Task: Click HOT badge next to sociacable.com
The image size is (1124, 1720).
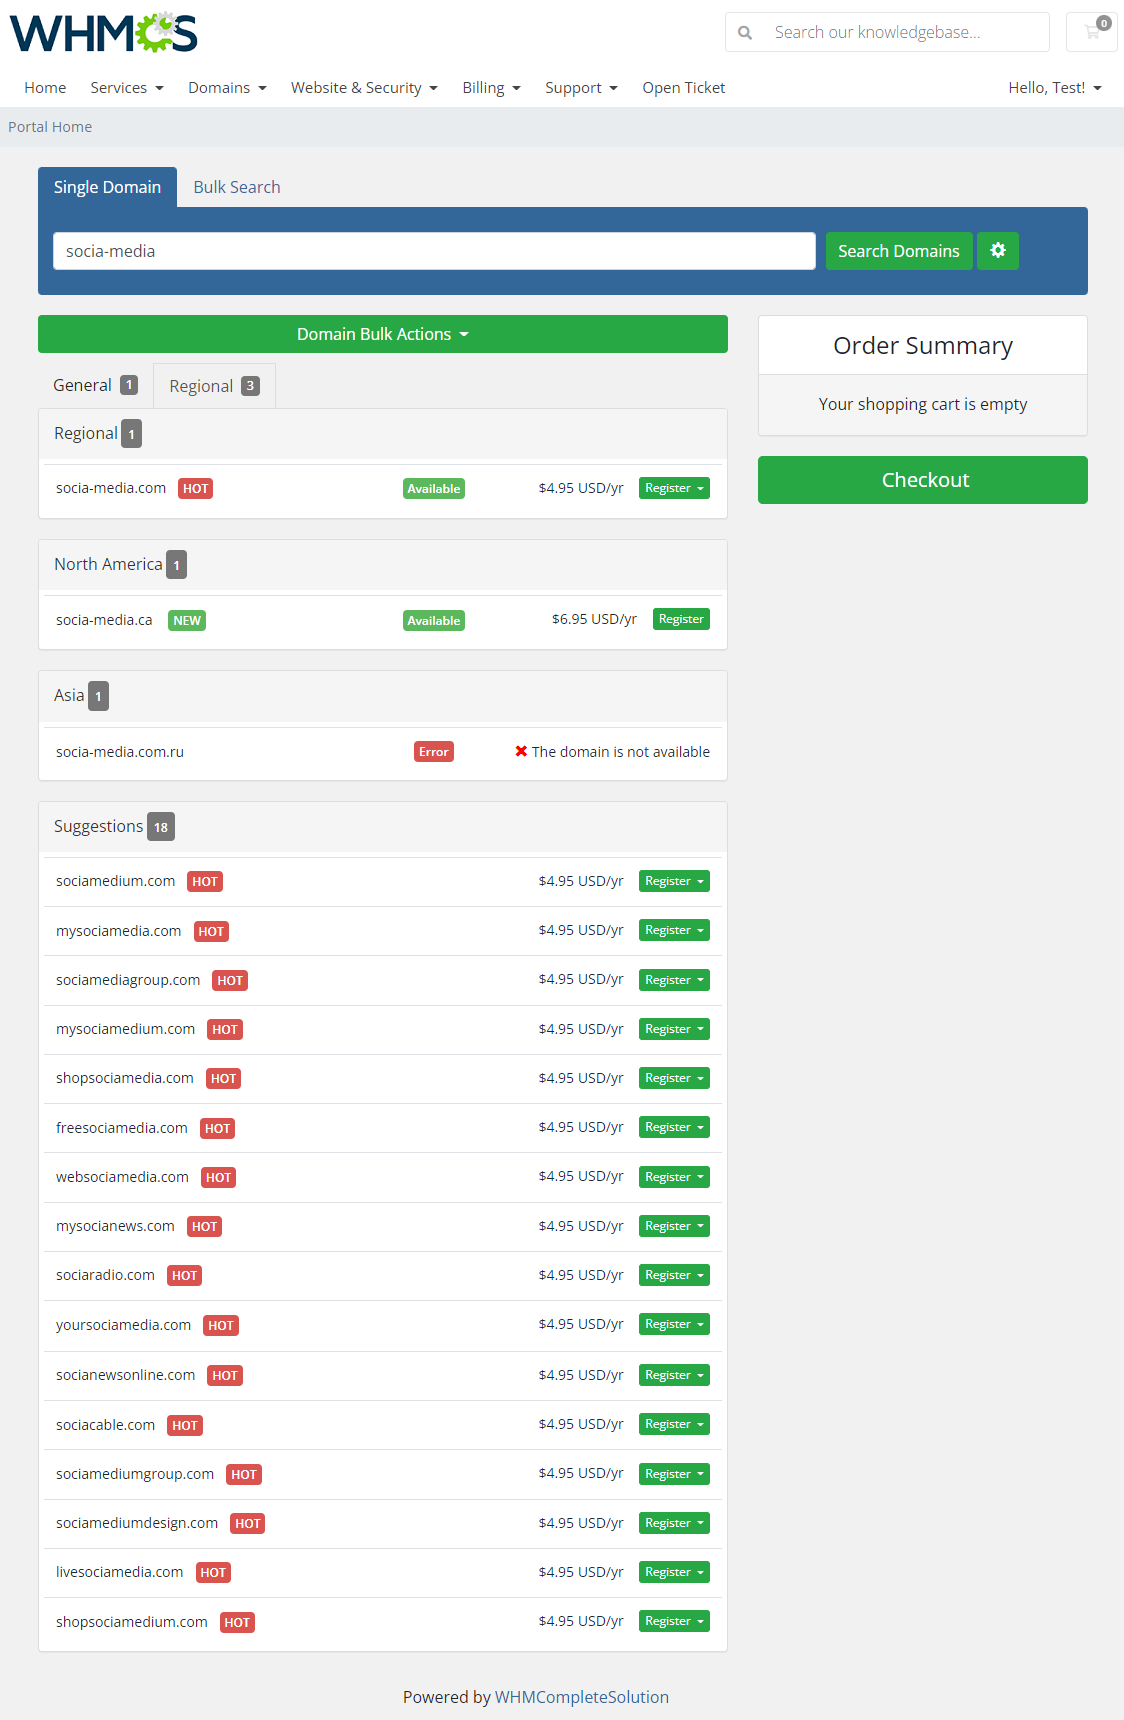Action: [x=185, y=1425]
